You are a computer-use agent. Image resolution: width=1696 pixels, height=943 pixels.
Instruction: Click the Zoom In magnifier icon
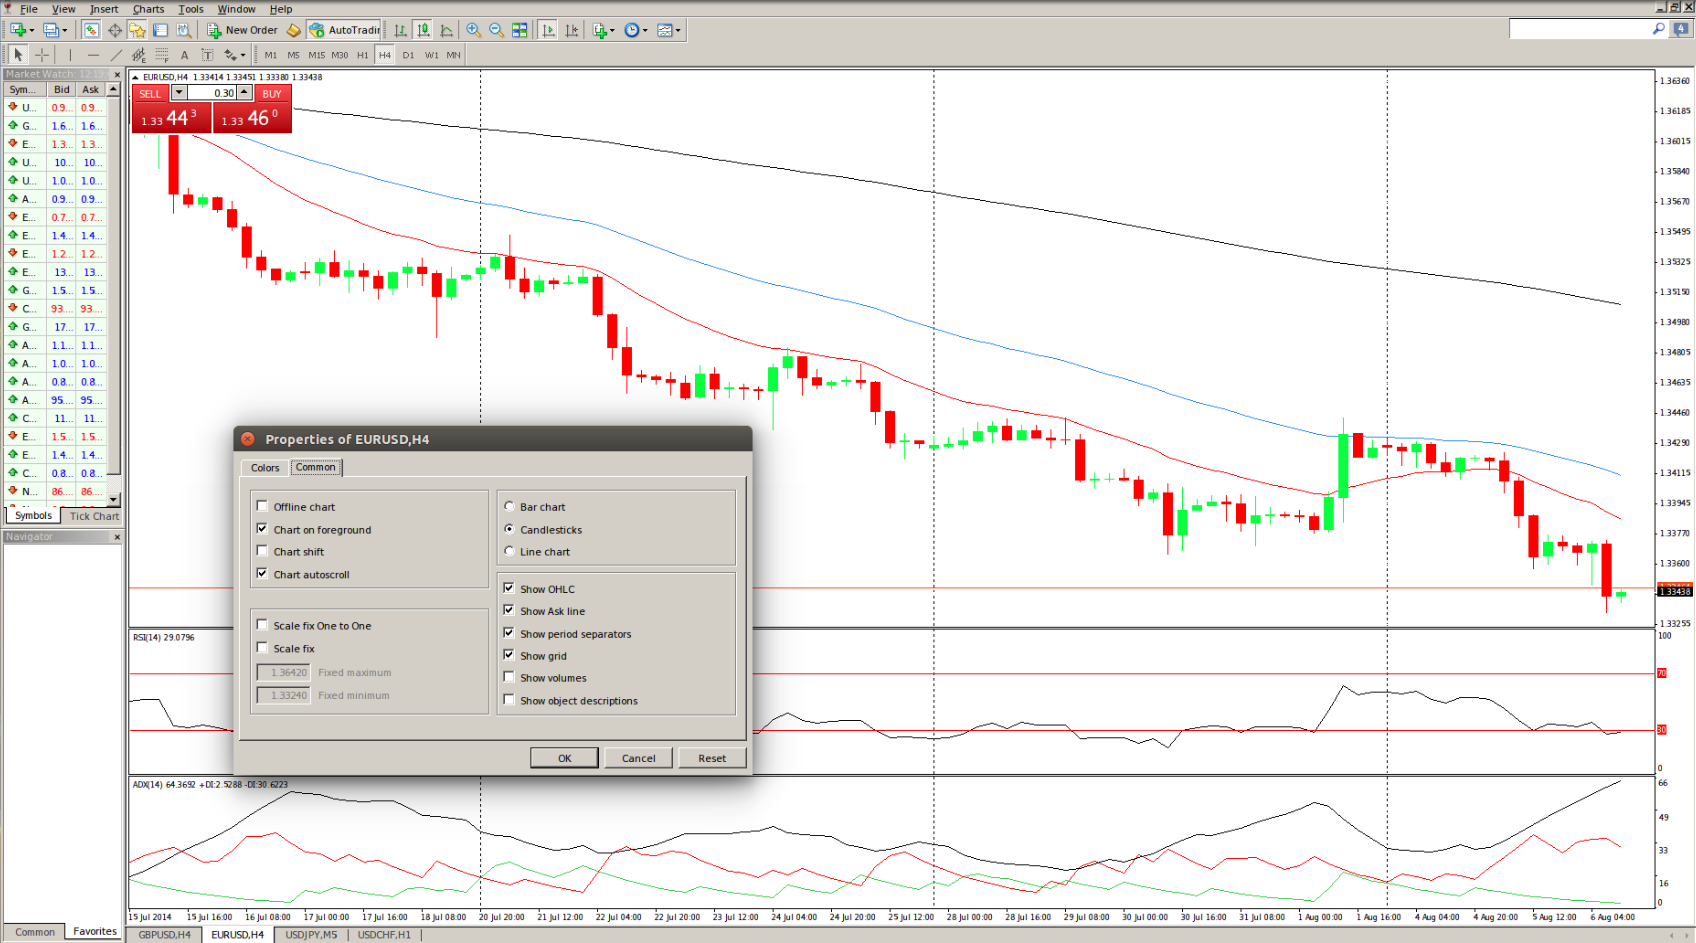(x=474, y=30)
